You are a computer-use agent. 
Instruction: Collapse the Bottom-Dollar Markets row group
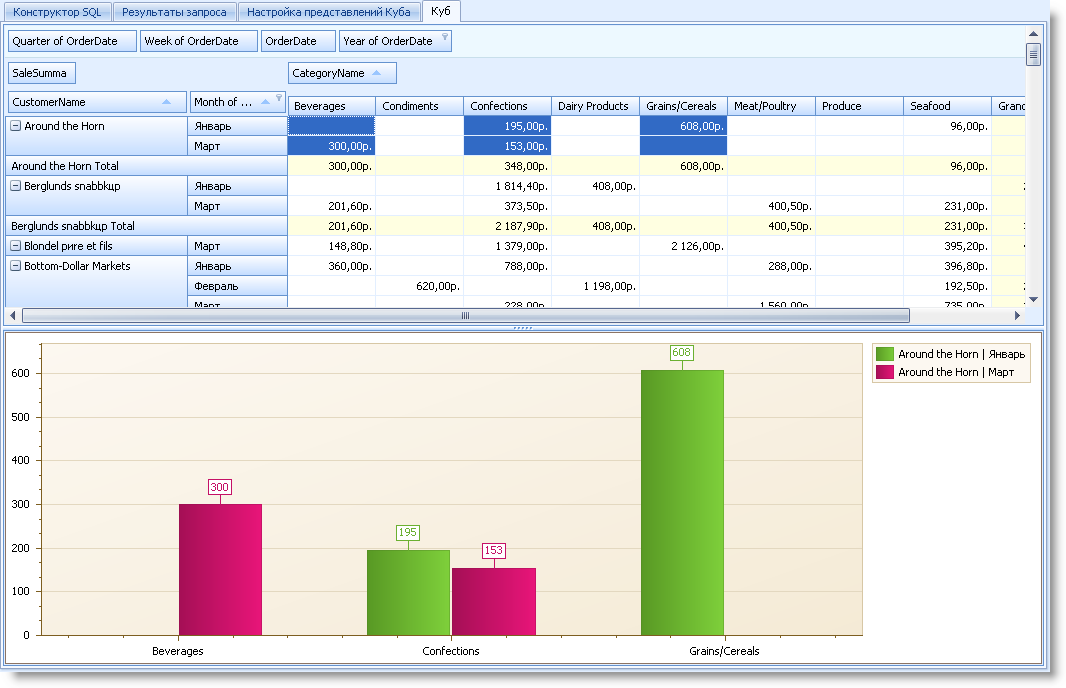point(15,266)
